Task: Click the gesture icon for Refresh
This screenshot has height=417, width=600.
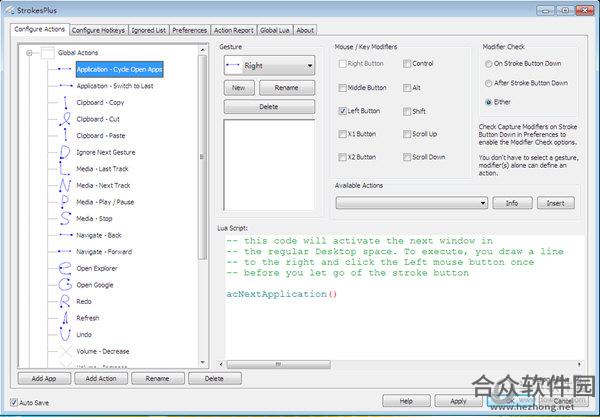Action: coord(65,318)
